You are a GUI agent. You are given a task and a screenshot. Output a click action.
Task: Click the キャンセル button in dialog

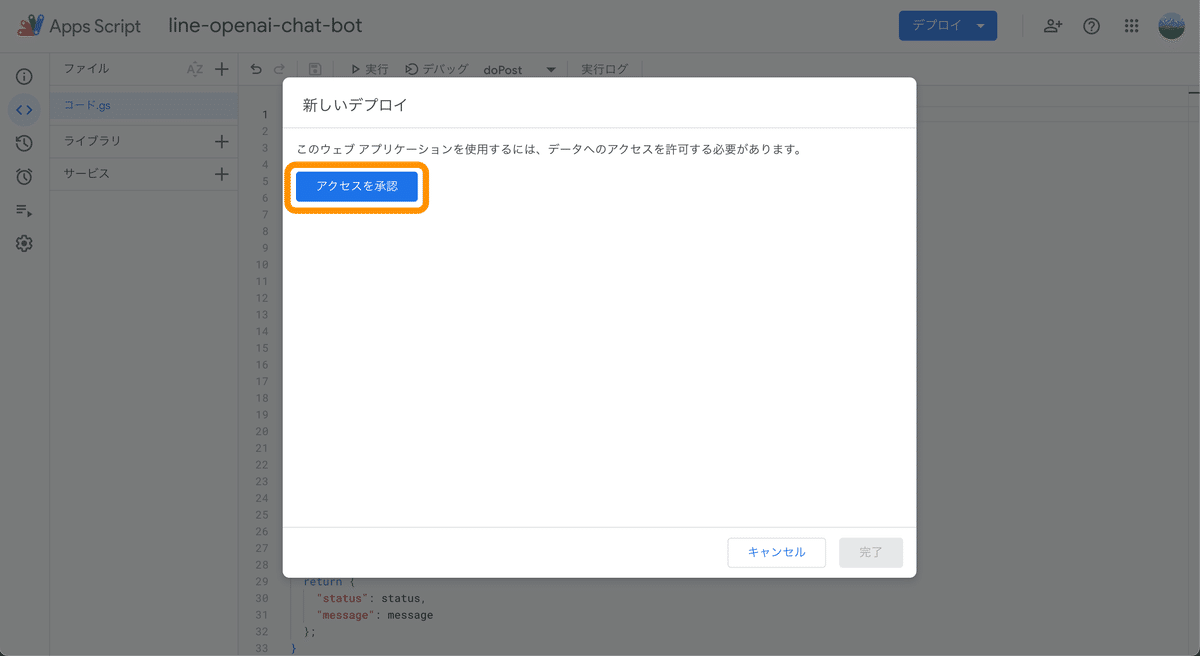tap(776, 552)
